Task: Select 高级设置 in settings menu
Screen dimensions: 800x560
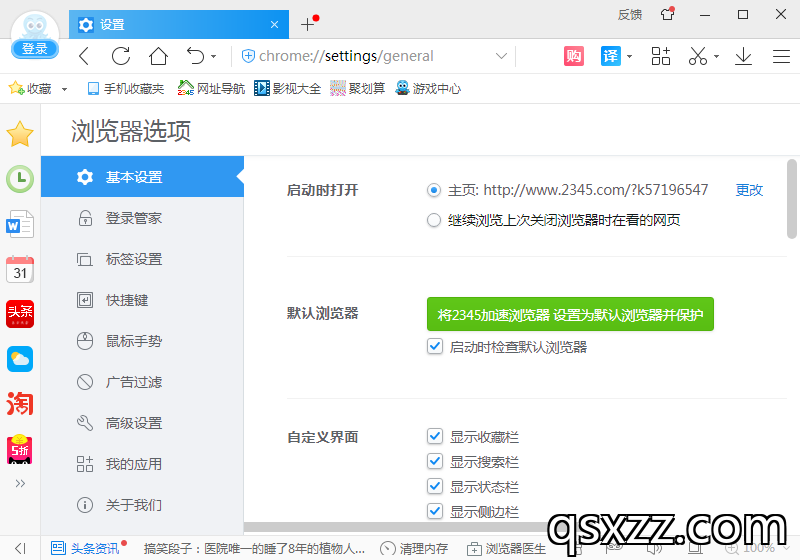Action: click(142, 423)
